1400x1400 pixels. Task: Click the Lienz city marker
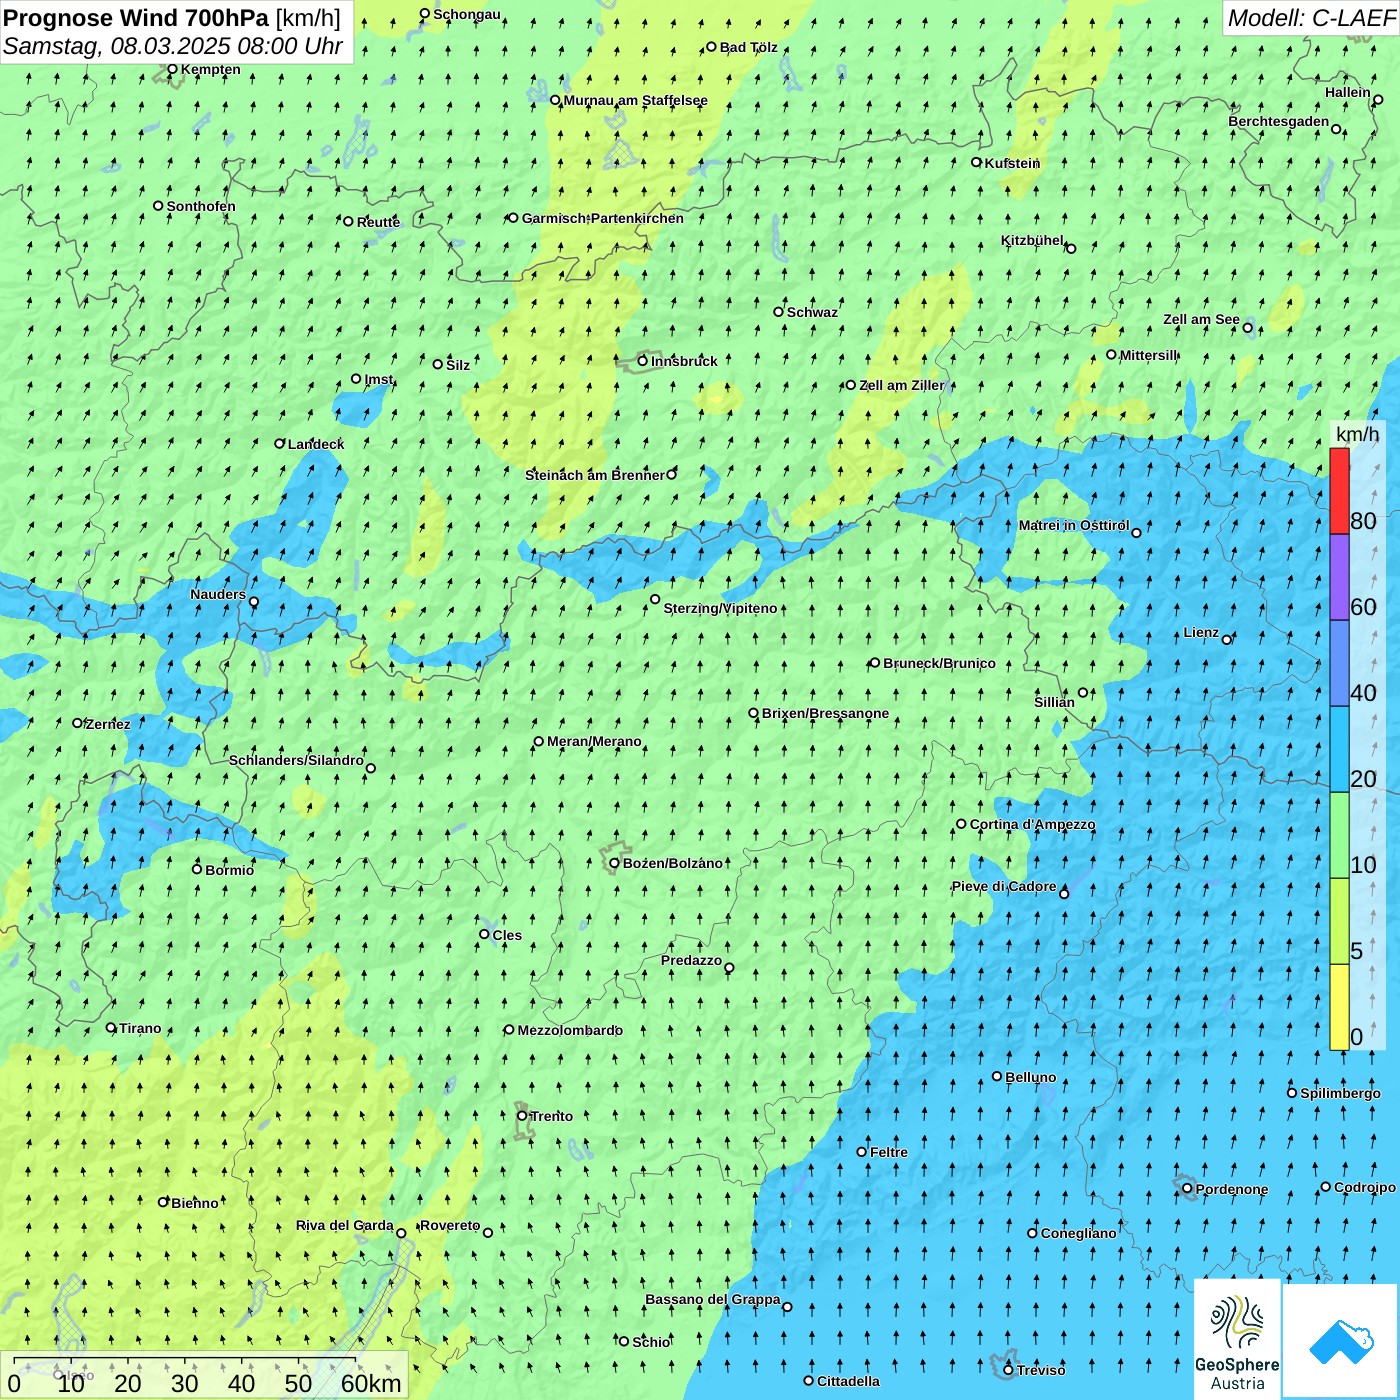click(x=1227, y=640)
